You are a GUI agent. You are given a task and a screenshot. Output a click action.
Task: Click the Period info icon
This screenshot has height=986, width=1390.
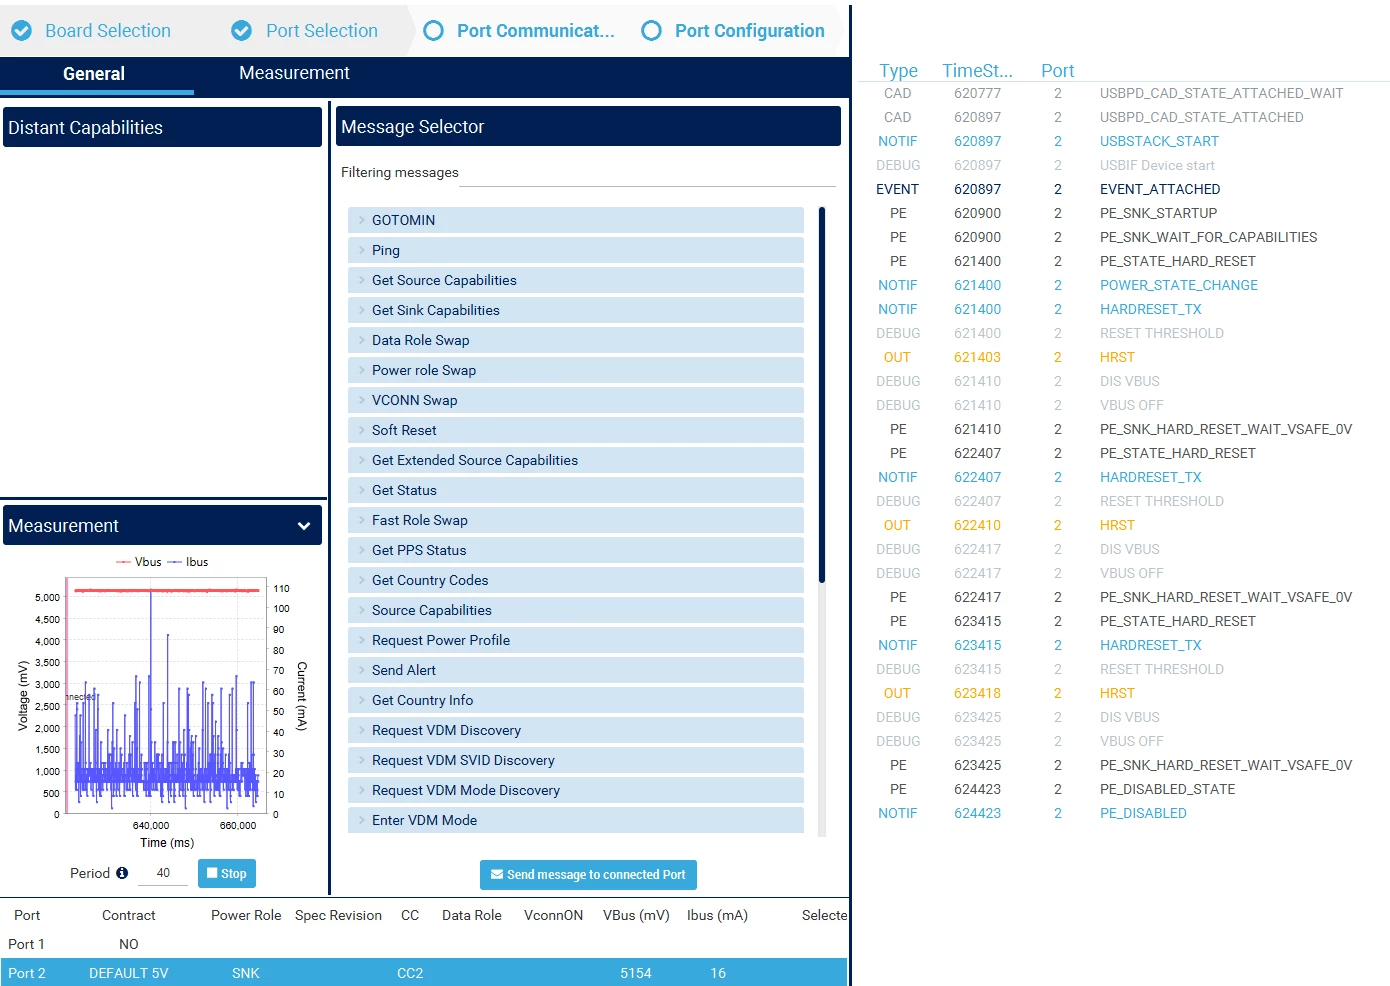tap(122, 873)
